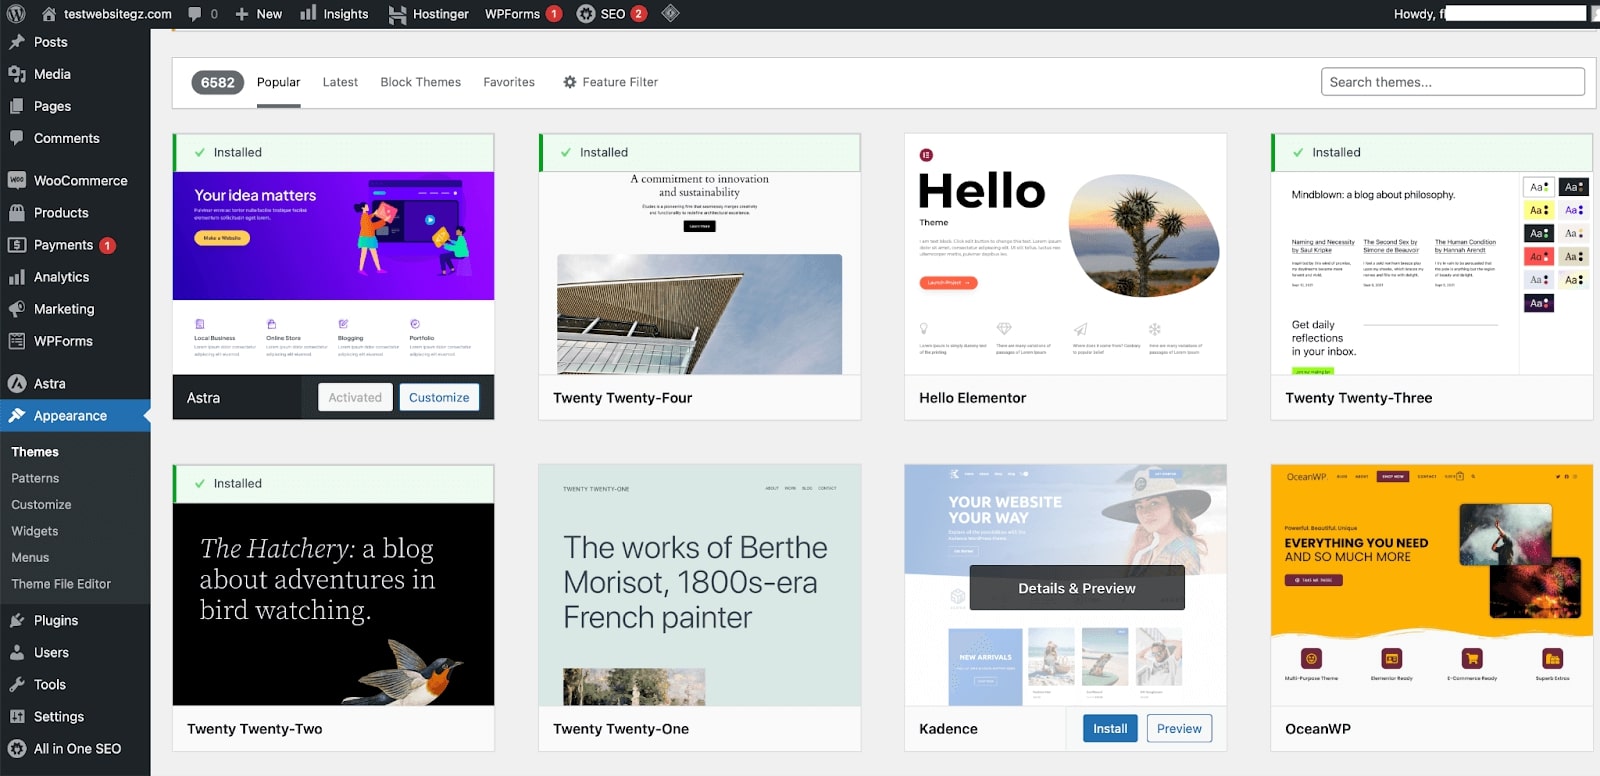Open Twenty Twenty-One theme thumbnail
The width and height of the screenshot is (1600, 776).
699,585
